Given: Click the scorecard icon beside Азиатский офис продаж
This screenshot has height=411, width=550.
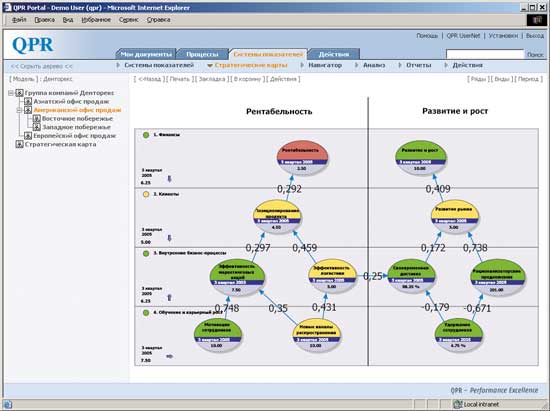Looking at the screenshot, I should coord(28,101).
